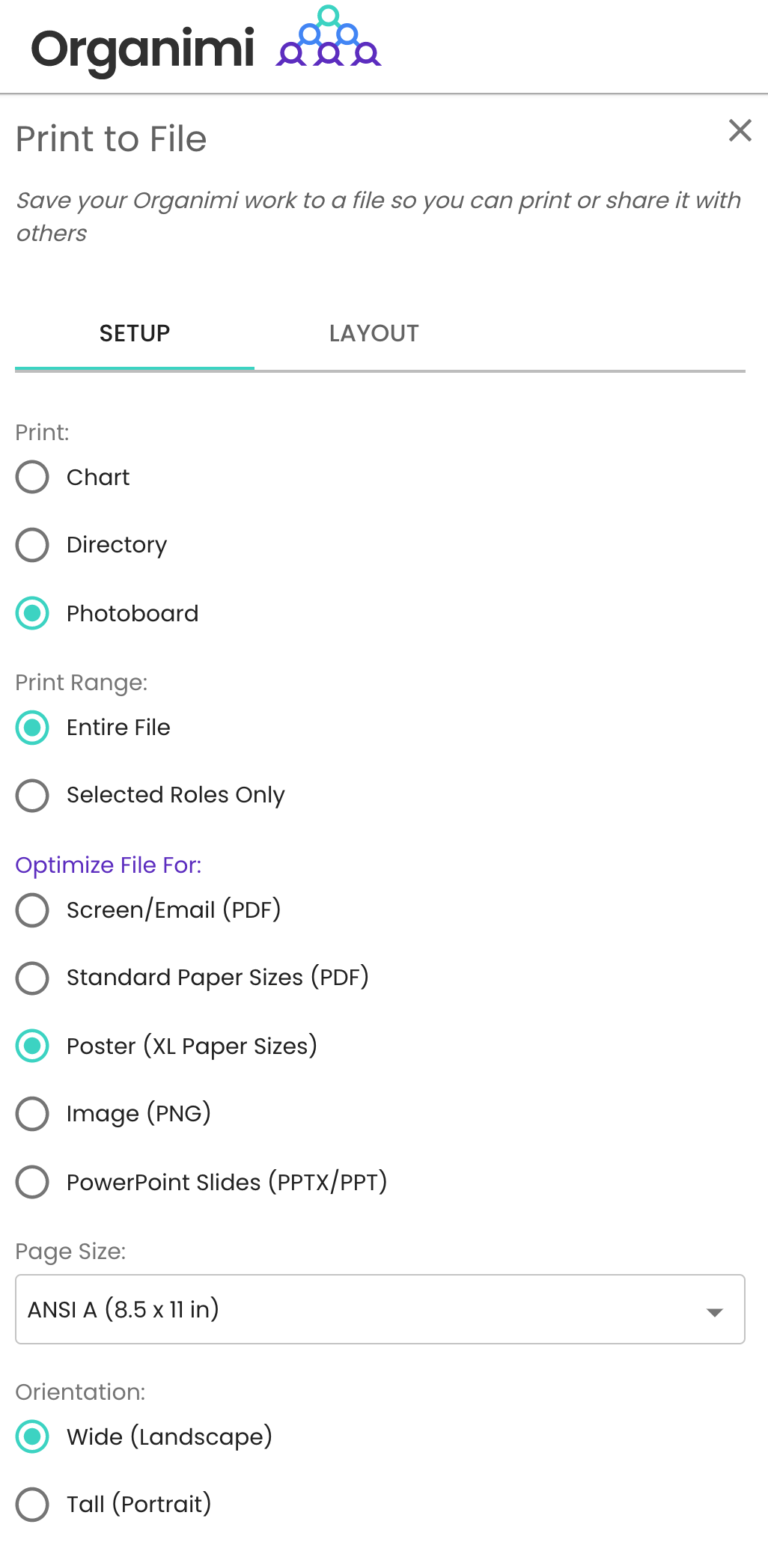
Task: Click the Page Size dropdown arrow
Action: [x=715, y=1308]
